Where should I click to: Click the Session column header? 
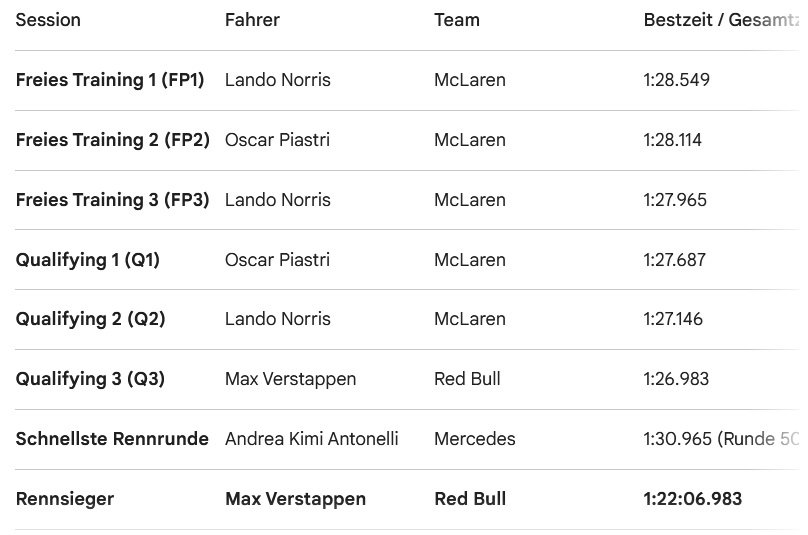(48, 20)
